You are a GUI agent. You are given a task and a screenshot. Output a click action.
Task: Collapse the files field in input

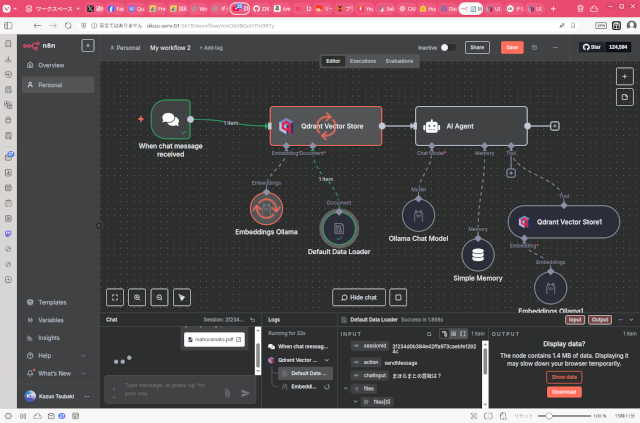coord(346,388)
